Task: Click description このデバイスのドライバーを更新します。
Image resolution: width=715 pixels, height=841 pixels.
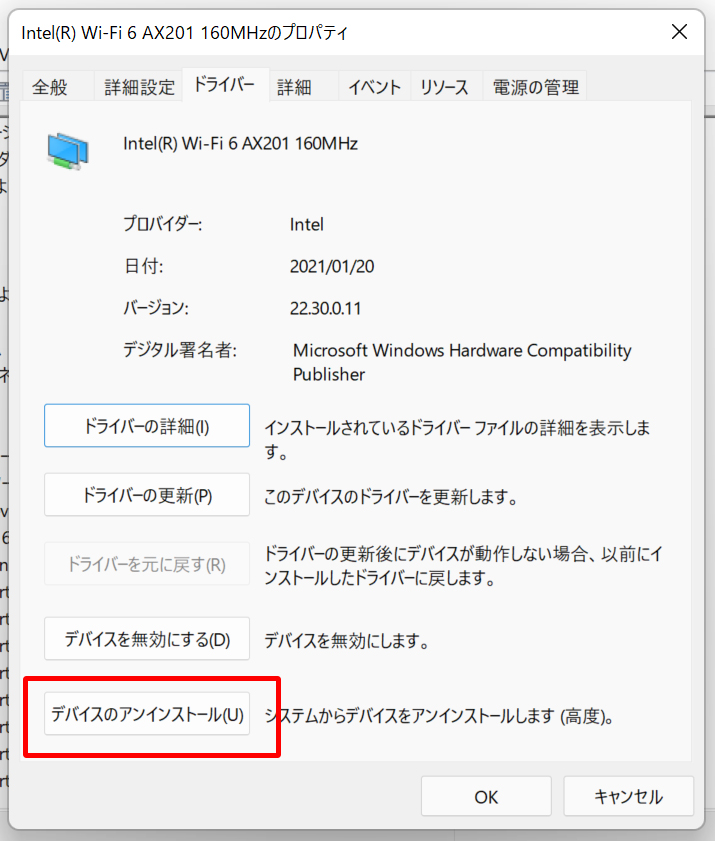Action: [390, 497]
